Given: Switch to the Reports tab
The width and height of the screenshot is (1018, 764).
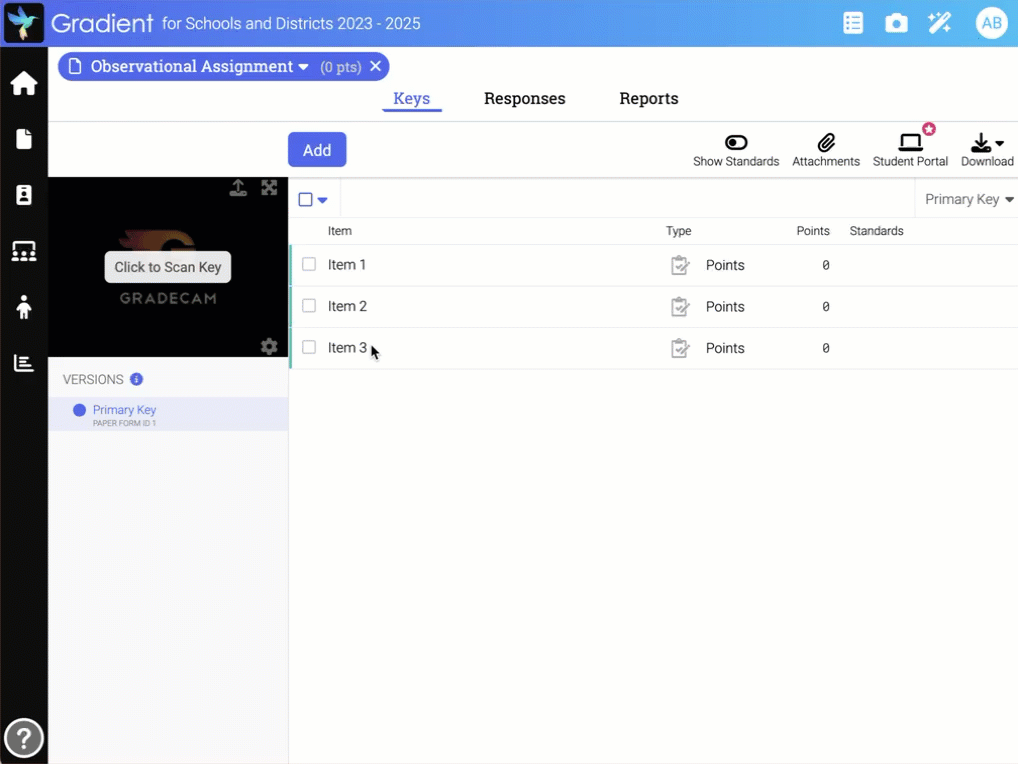Looking at the screenshot, I should pos(648,99).
